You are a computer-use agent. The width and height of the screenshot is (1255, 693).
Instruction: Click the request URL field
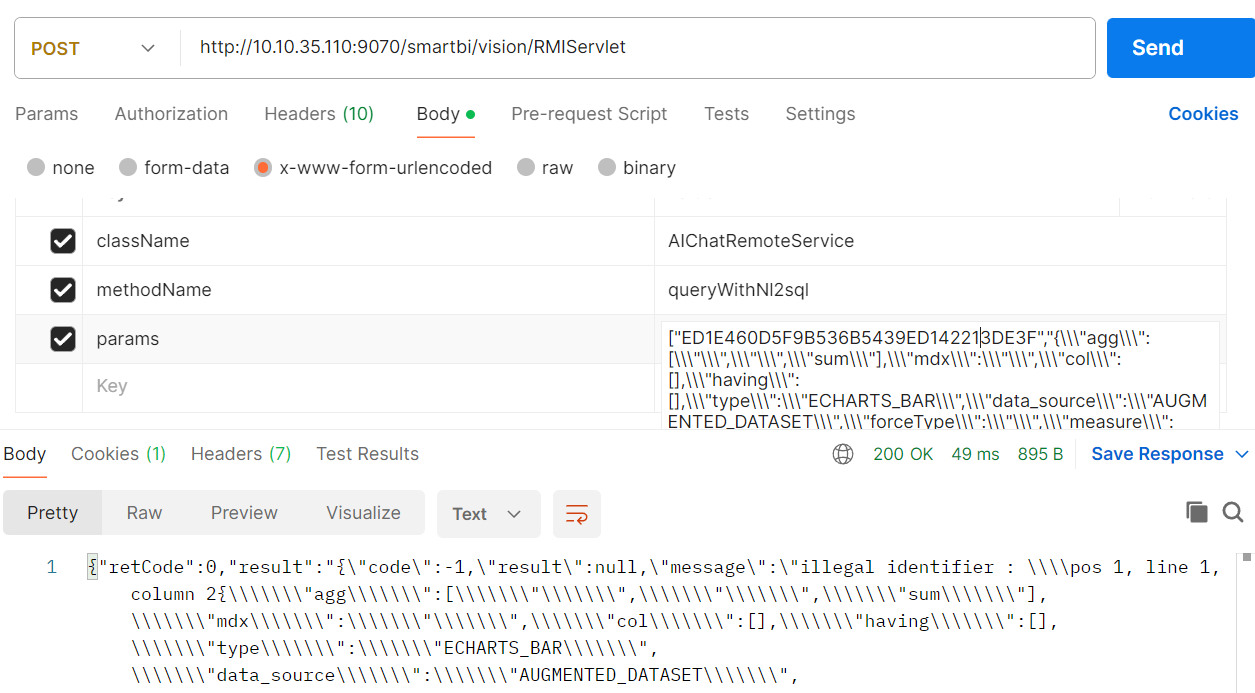[x=638, y=47]
